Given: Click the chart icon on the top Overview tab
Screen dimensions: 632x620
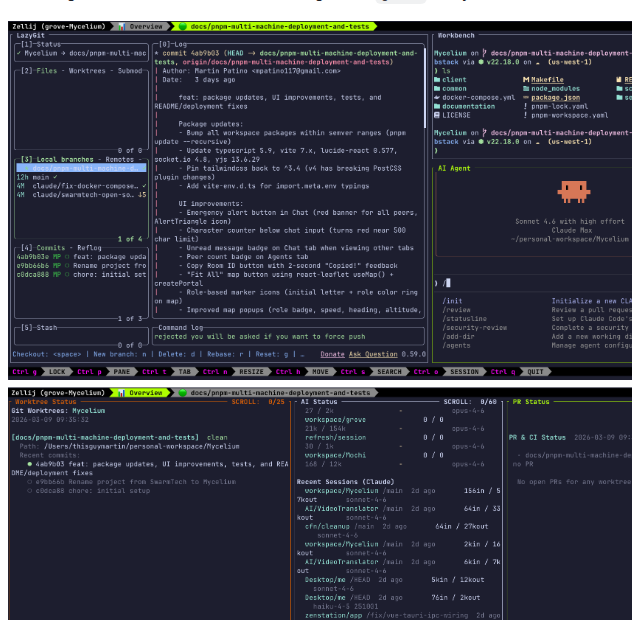Looking at the screenshot, I should pos(122,26).
